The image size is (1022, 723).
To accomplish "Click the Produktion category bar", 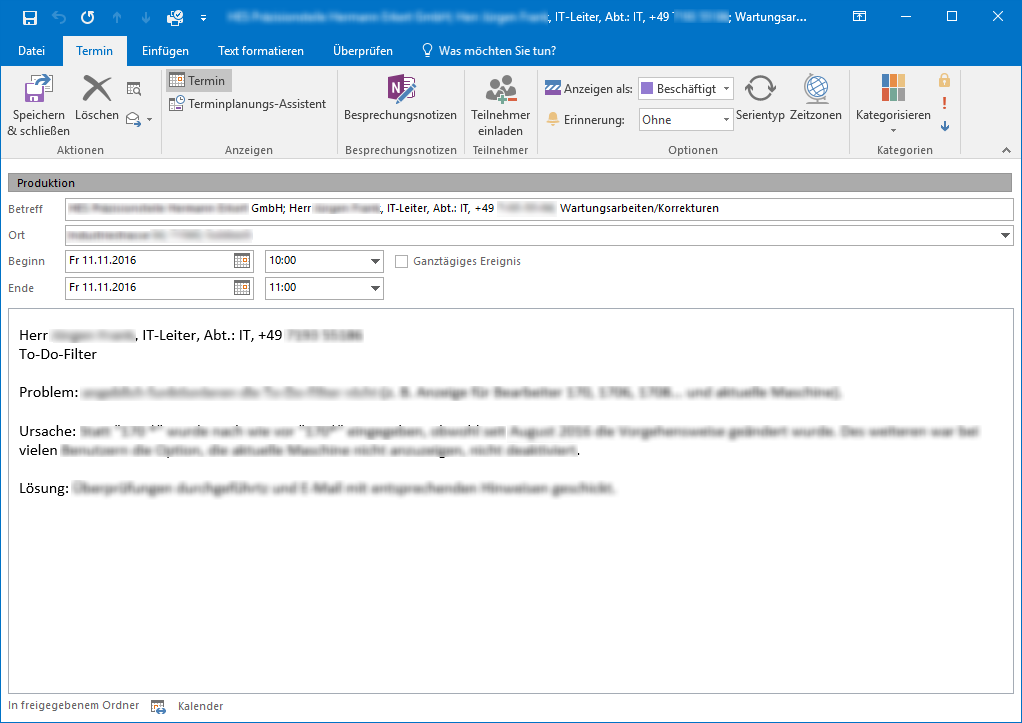I will (x=510, y=183).
